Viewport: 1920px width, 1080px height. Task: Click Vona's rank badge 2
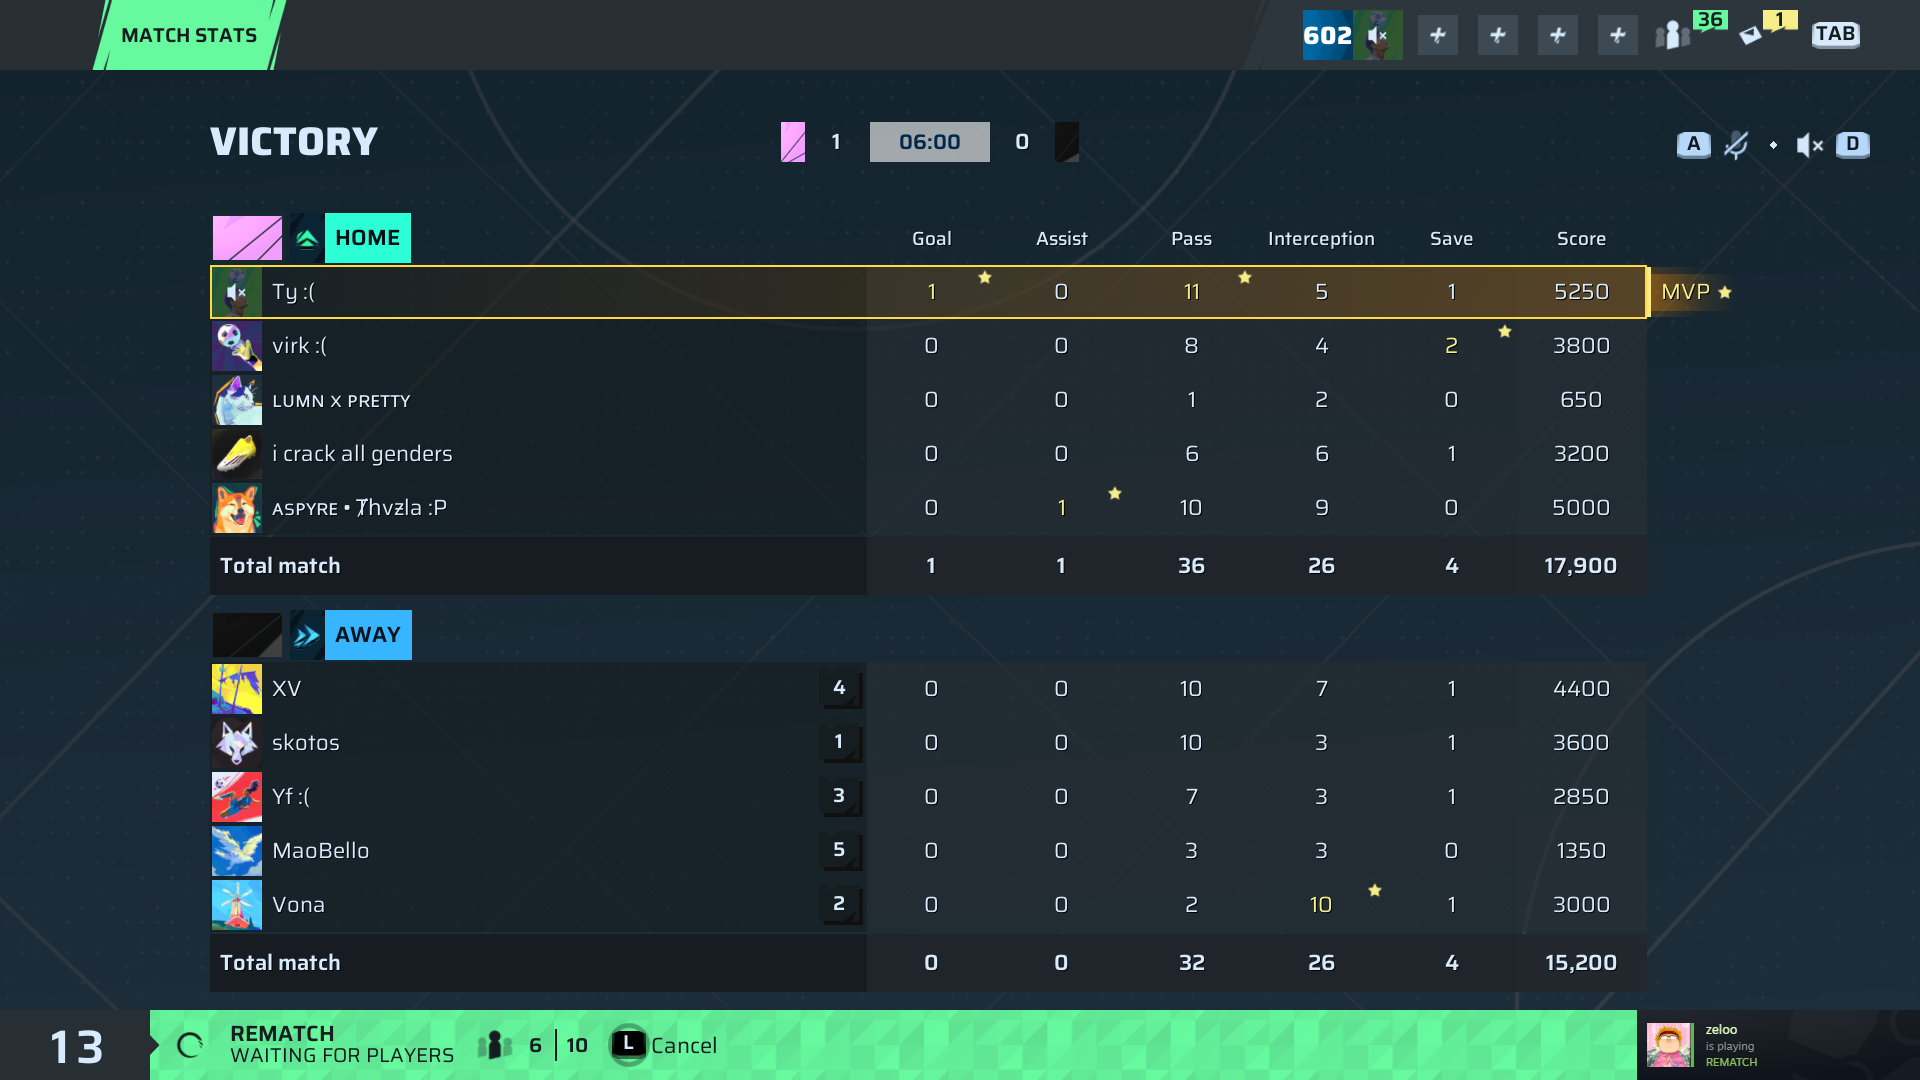tap(841, 905)
